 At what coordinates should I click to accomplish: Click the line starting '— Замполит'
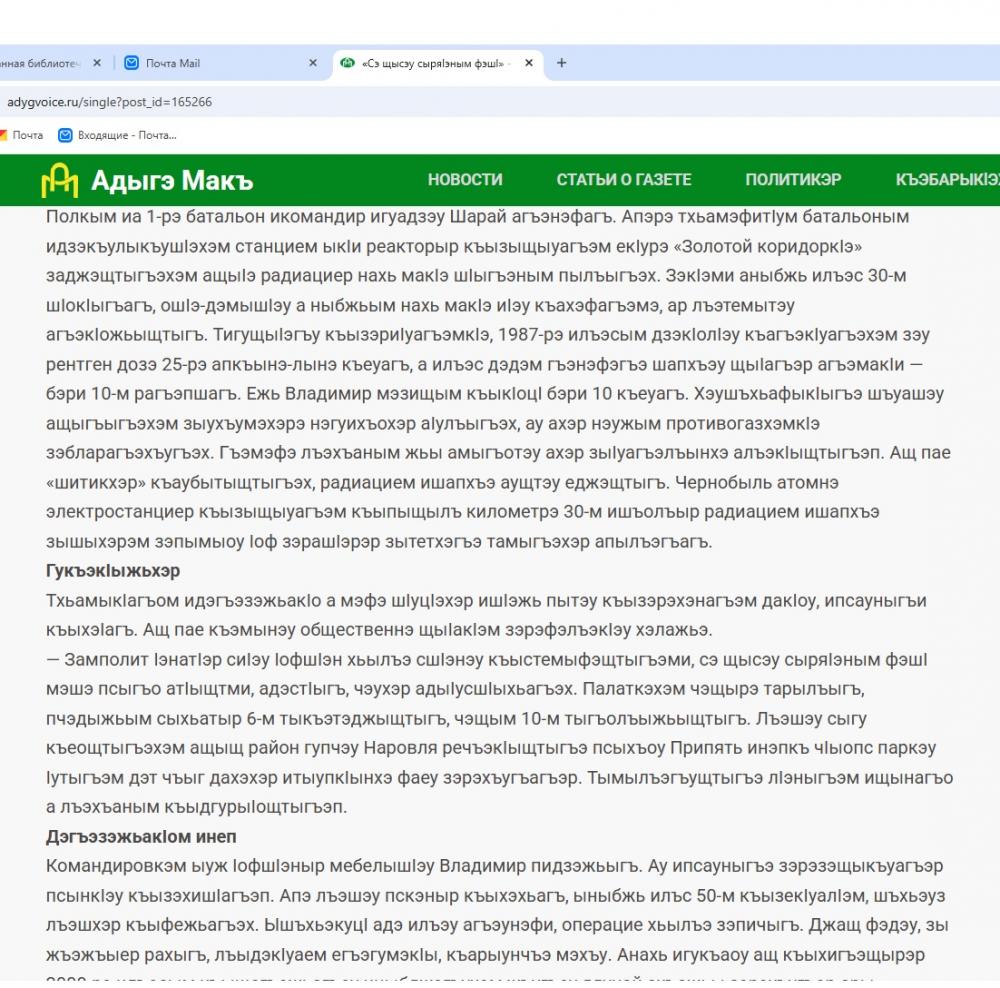coord(487,660)
